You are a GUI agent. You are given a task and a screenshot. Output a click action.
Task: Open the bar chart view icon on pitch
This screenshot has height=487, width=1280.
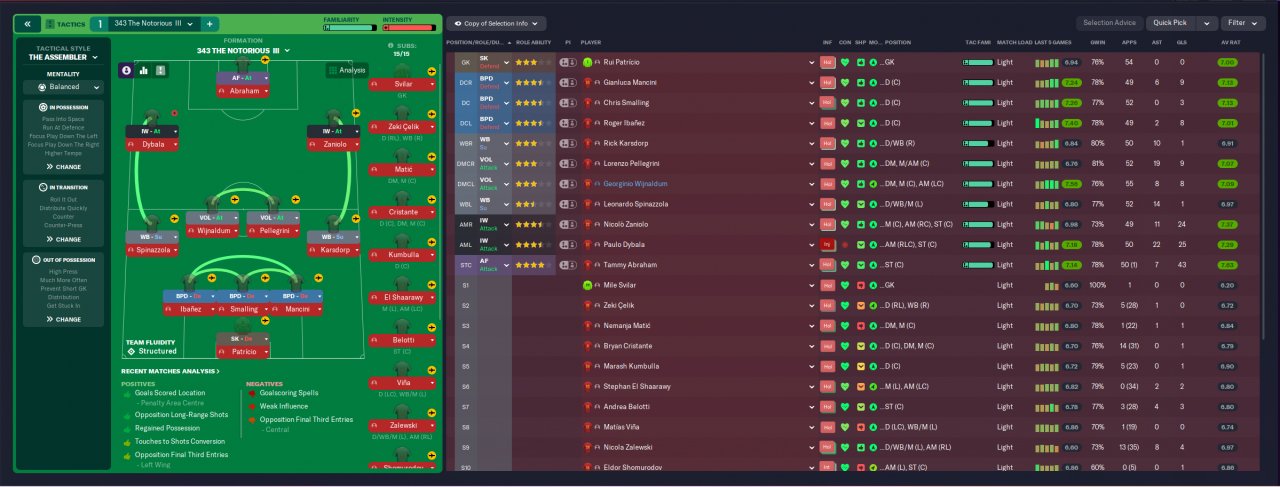(x=143, y=70)
